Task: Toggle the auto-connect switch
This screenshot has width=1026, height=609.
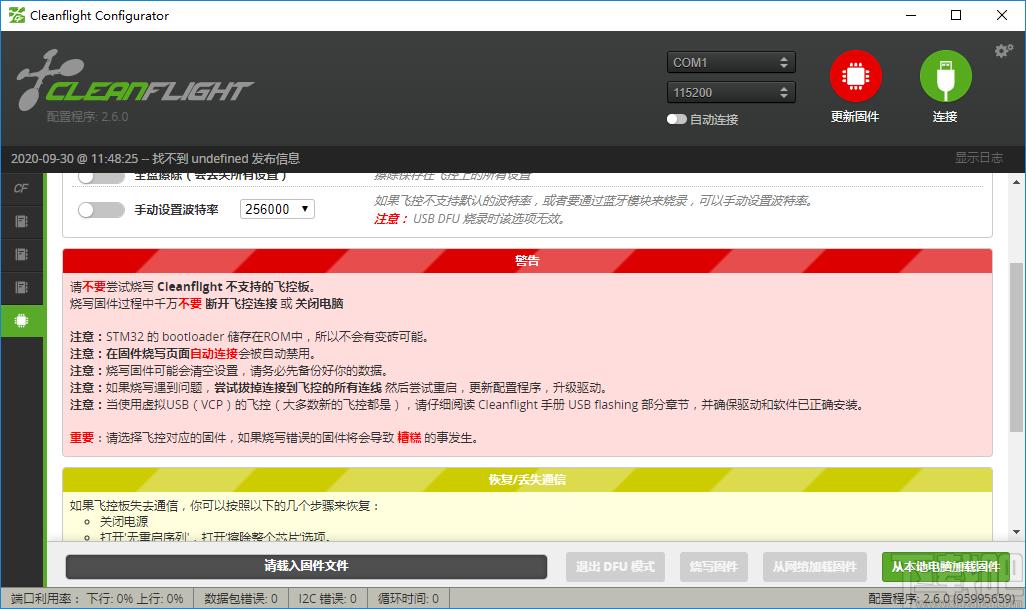Action: 677,119
